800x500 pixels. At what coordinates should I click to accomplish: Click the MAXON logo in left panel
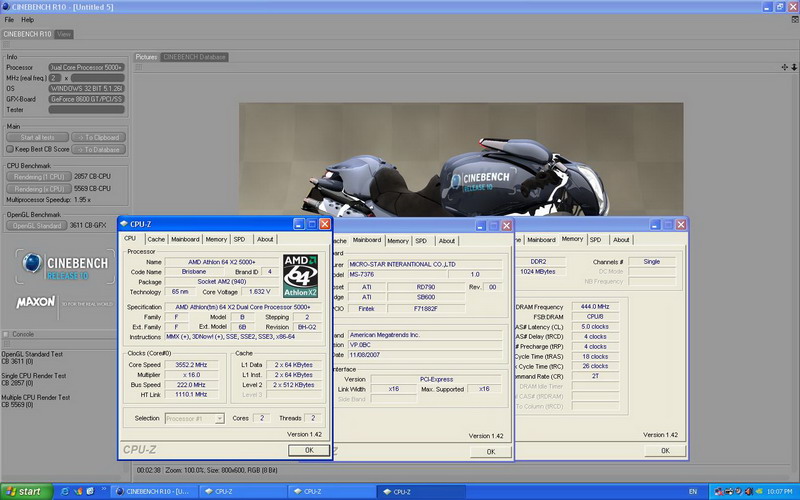tap(35, 302)
